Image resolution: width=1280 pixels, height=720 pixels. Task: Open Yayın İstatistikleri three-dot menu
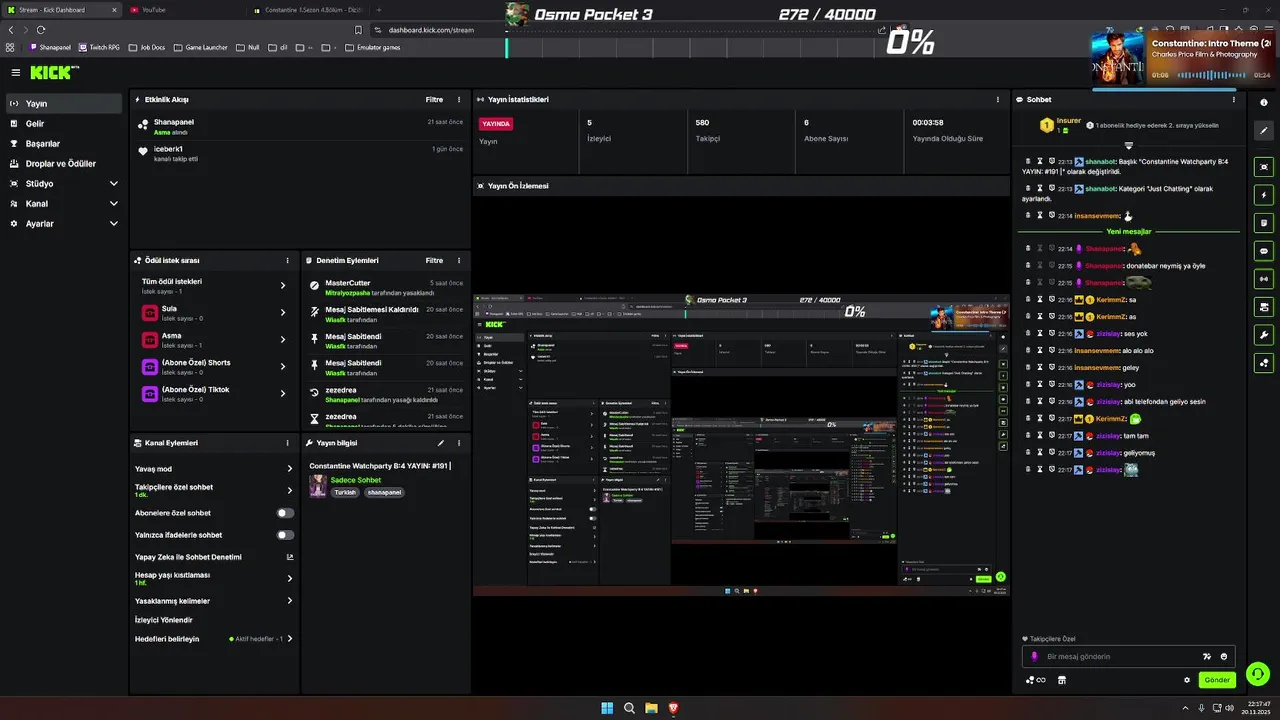pyautogui.click(x=997, y=100)
